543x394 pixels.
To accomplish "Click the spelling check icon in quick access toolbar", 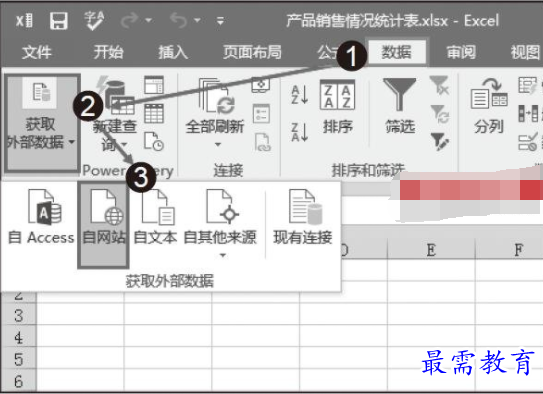I will click(94, 21).
